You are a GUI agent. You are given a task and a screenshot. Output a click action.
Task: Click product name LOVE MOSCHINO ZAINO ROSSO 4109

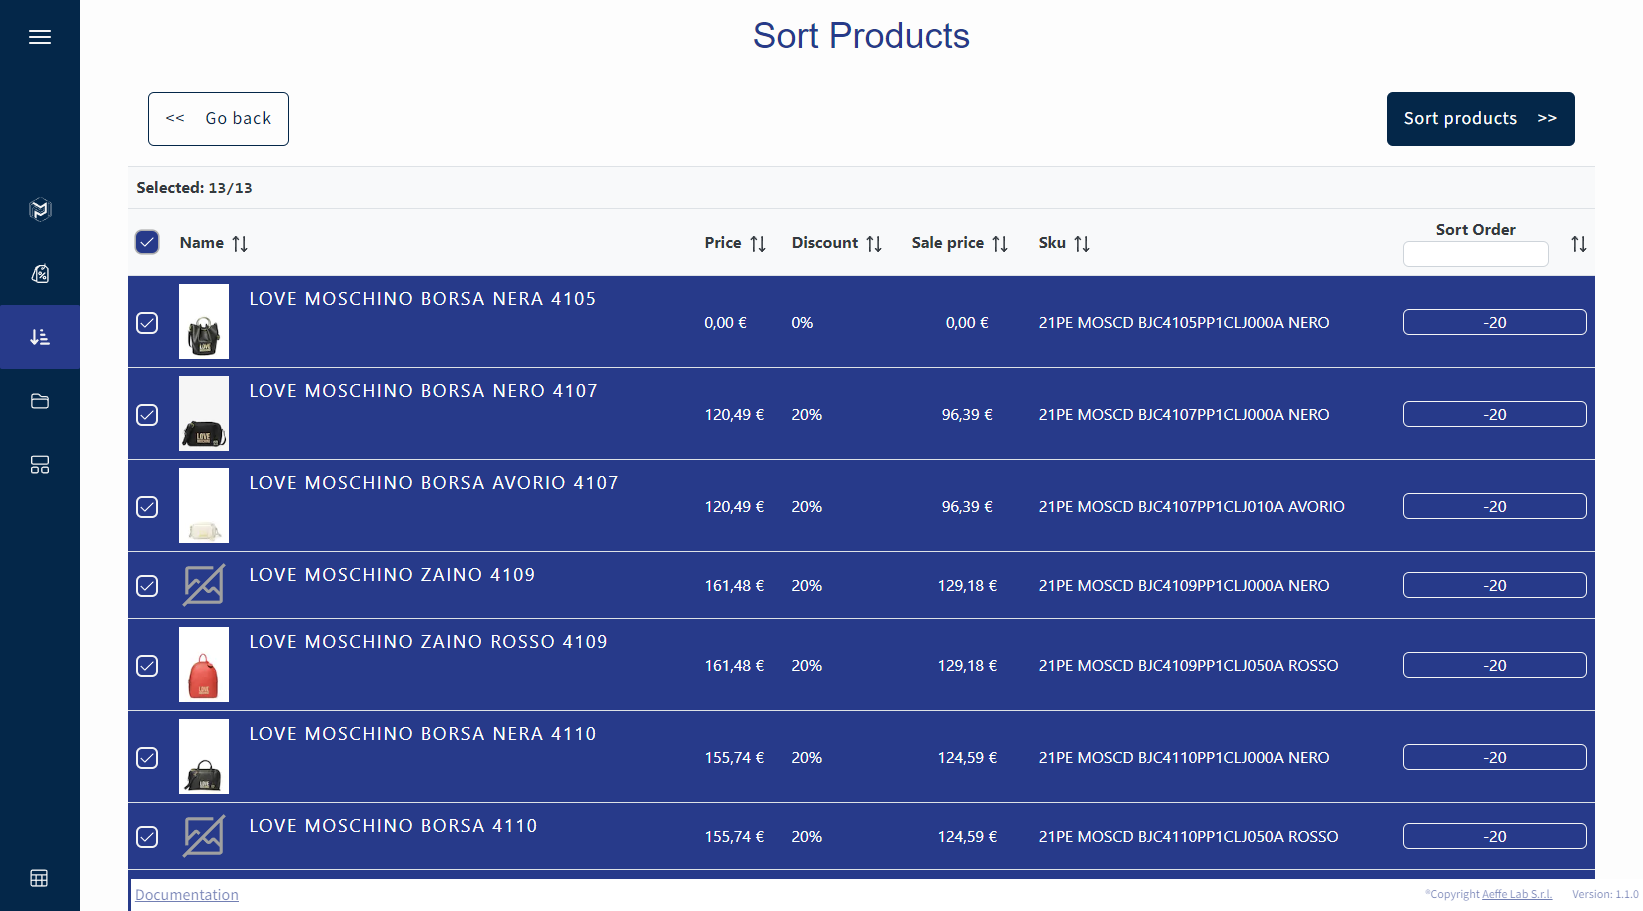429,642
